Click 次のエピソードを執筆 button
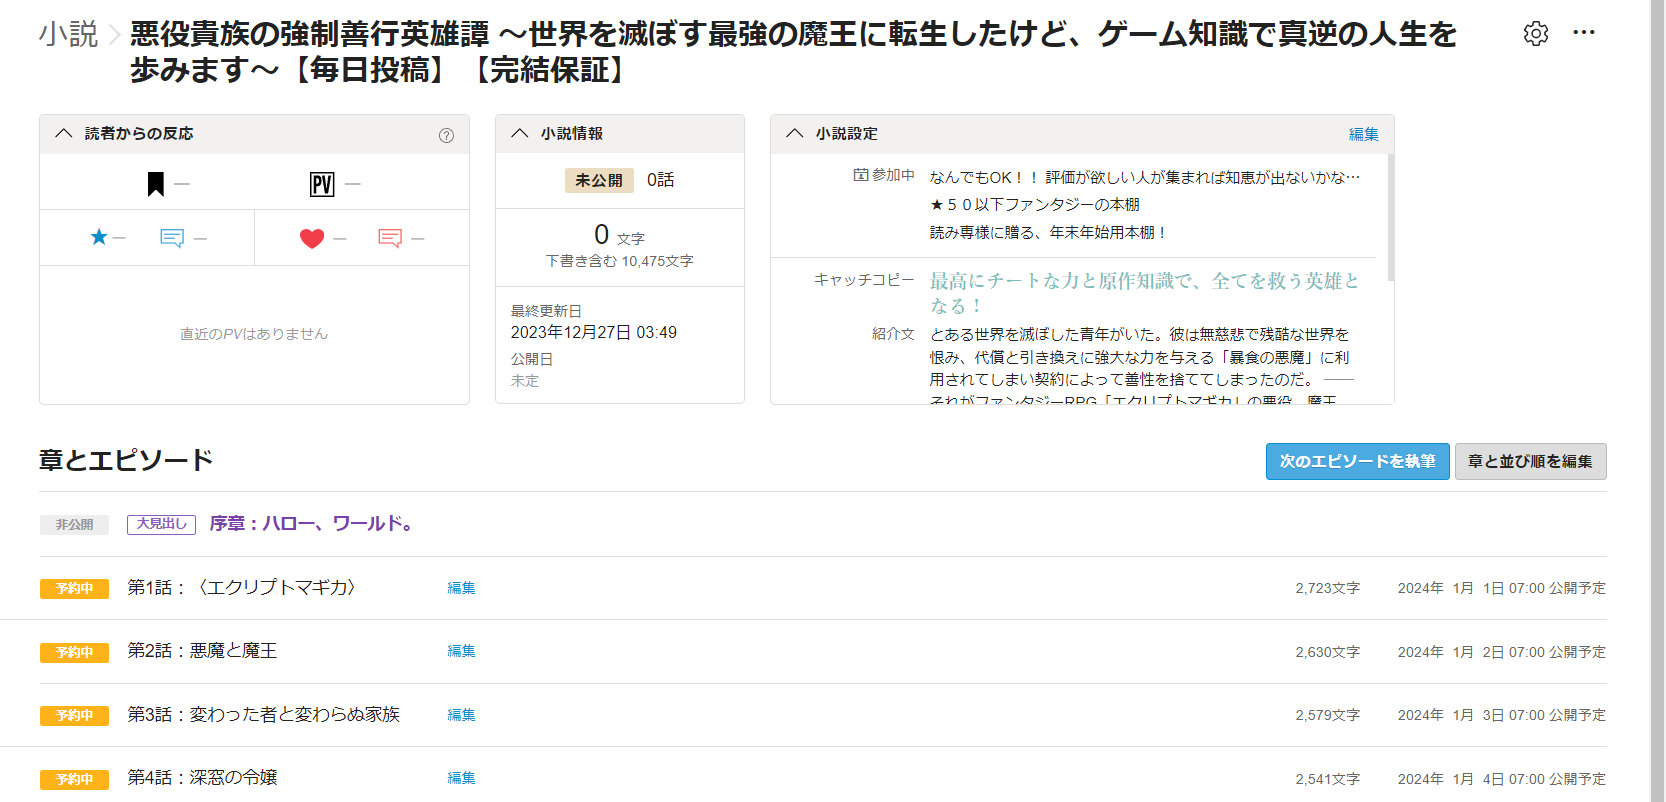The width and height of the screenshot is (1666, 802). click(x=1357, y=461)
